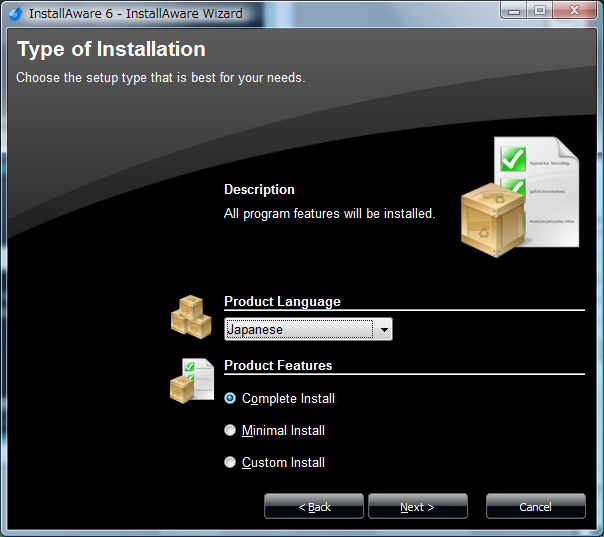Pick the Custom Install radio button

point(230,462)
